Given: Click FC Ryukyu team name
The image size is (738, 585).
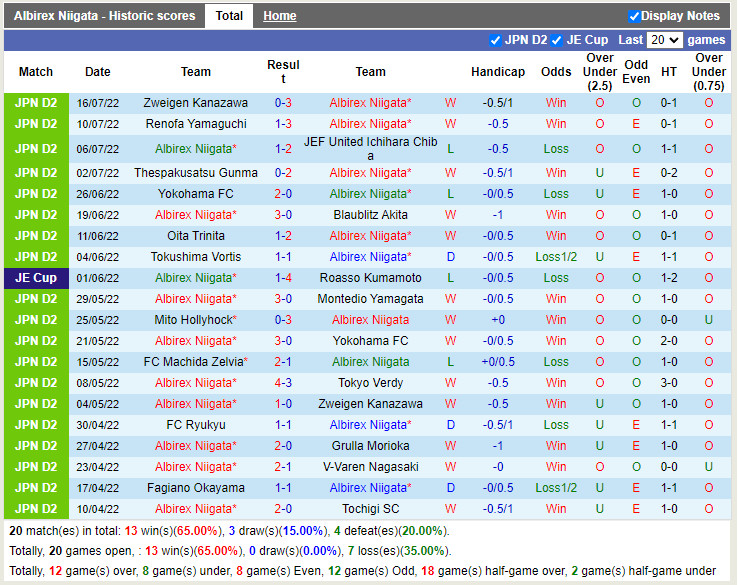Looking at the screenshot, I should [x=196, y=425].
